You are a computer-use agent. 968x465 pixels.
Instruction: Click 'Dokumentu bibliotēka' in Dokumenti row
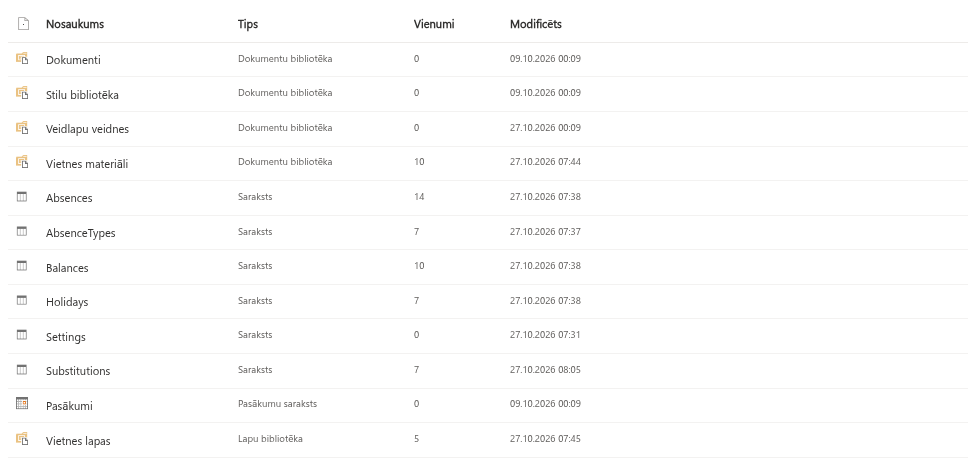(x=285, y=59)
